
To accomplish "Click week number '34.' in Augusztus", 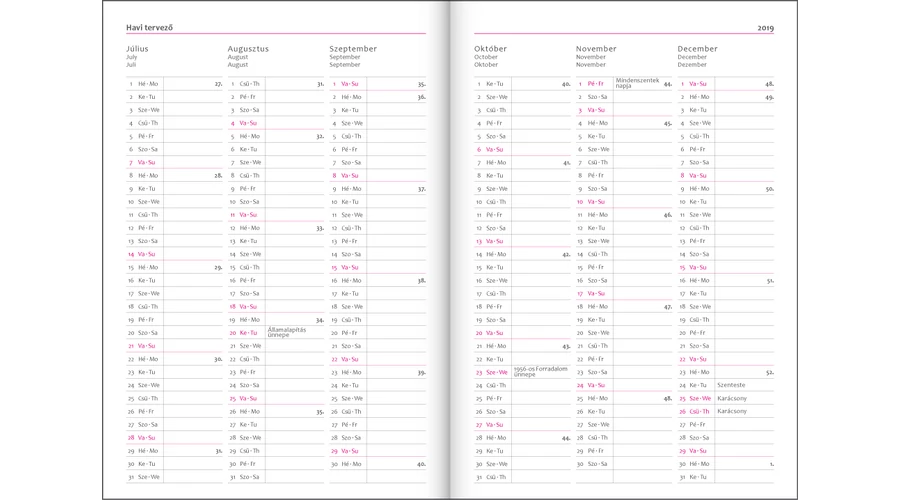I will pyautogui.click(x=320, y=320).
